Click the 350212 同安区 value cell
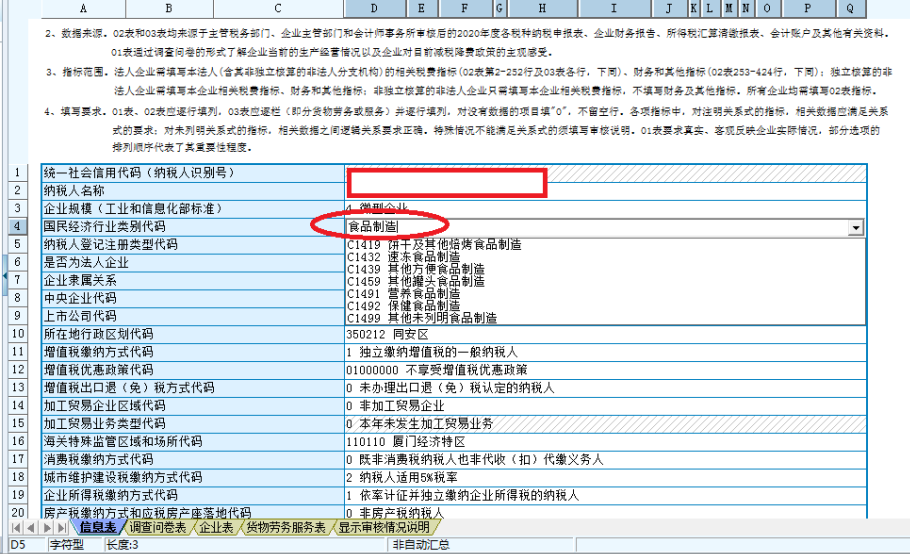 606,334
